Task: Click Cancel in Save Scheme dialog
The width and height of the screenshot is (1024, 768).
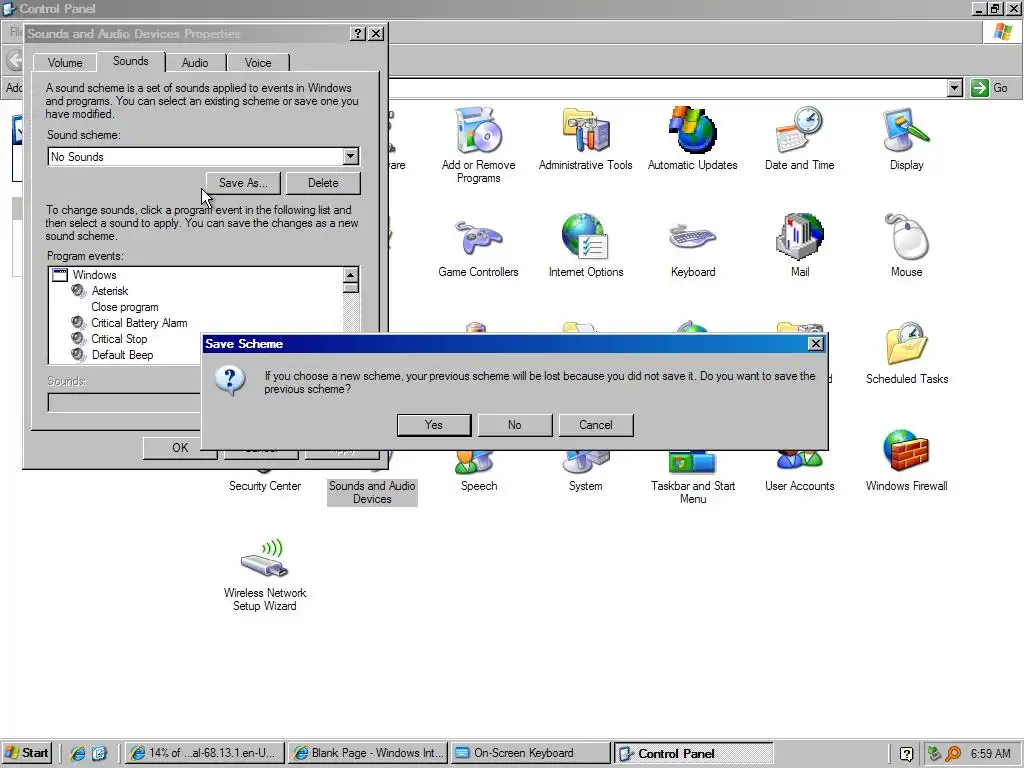Action: [596, 425]
